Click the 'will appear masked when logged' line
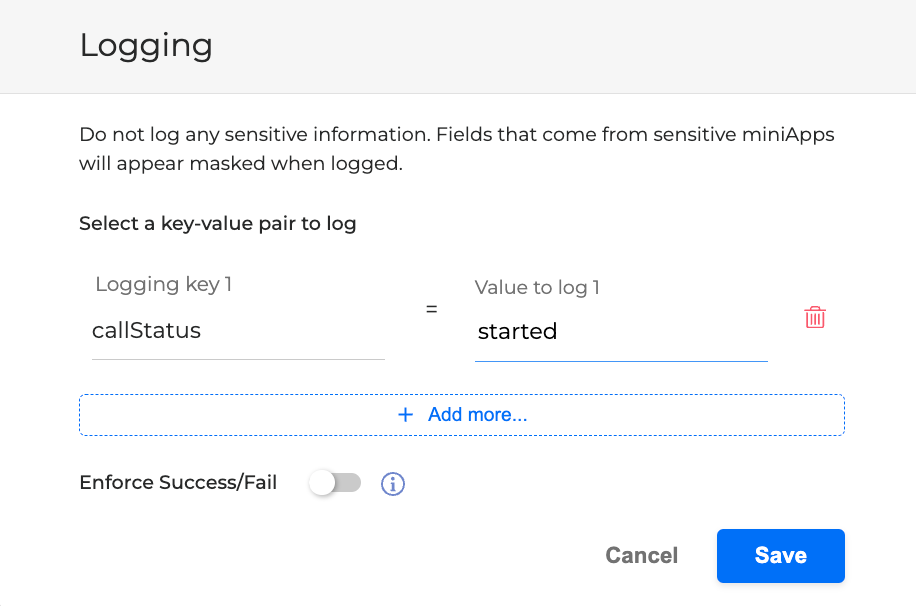 click(240, 164)
